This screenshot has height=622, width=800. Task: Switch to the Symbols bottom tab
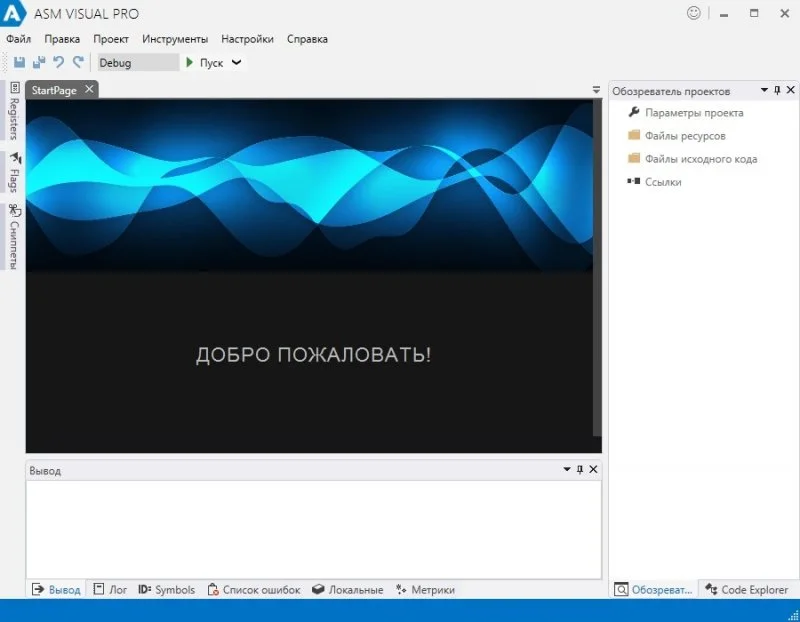pyautogui.click(x=166, y=589)
